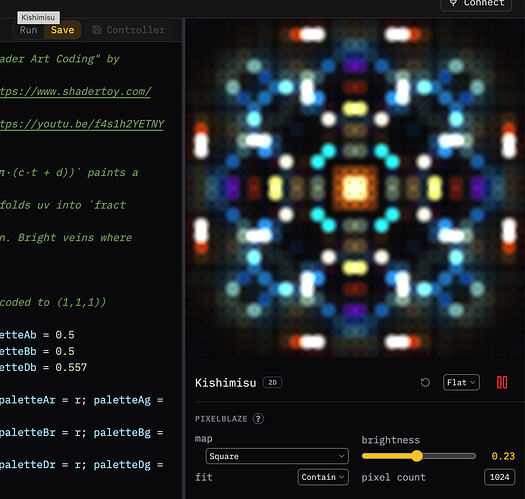This screenshot has width=525, height=499.
Task: Adjust the brightness slider handle
Action: (x=417, y=456)
